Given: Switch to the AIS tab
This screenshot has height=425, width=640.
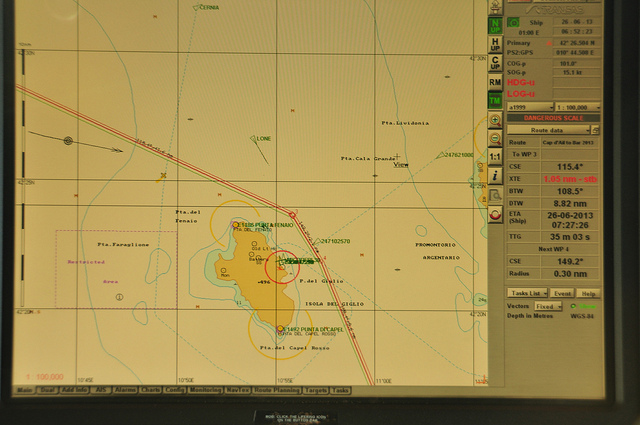Looking at the screenshot, I should (x=100, y=390).
